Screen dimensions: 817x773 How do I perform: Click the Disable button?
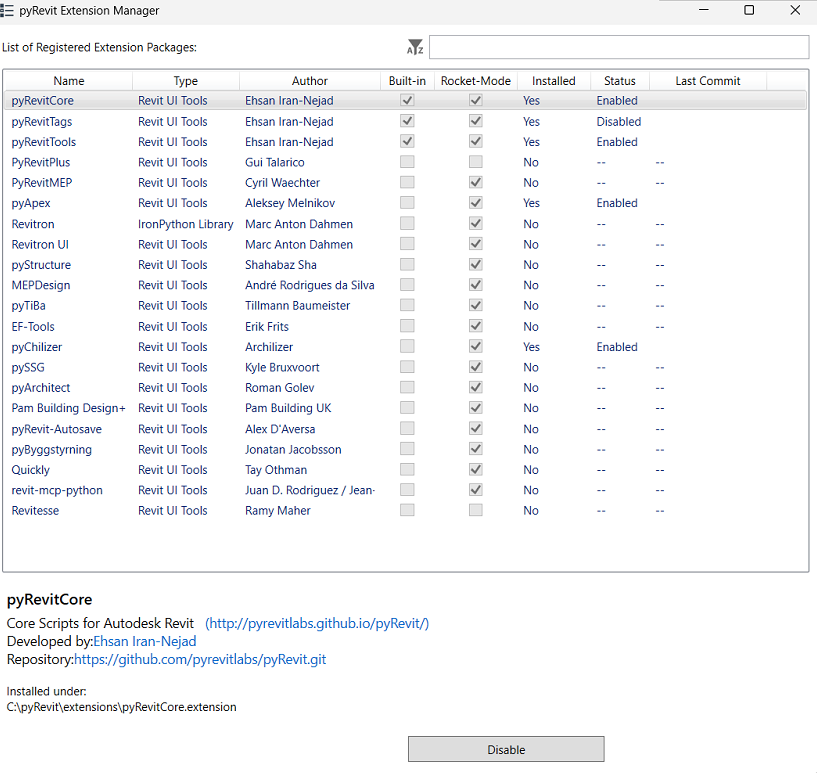click(505, 749)
